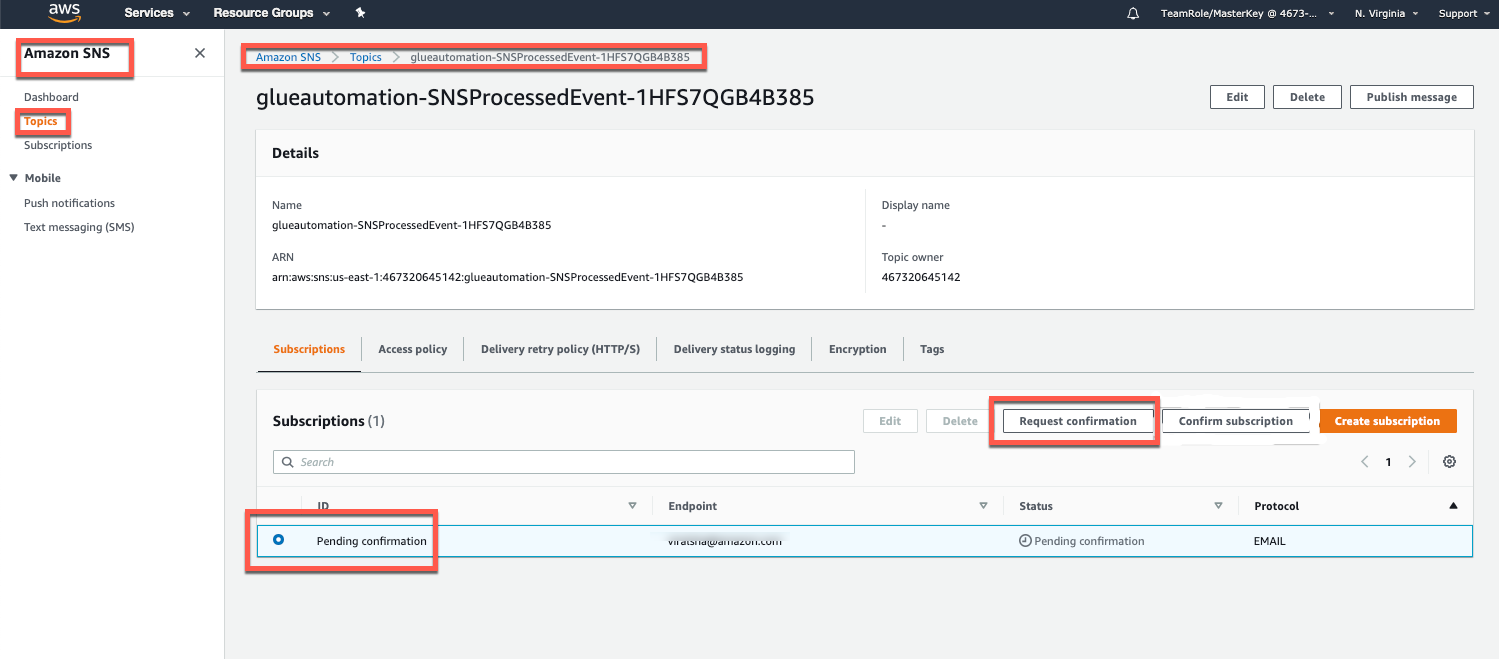Screen dimensions: 1499x659
Task: Open Text messaging (SMS) in the sidebar
Action: click(79, 227)
